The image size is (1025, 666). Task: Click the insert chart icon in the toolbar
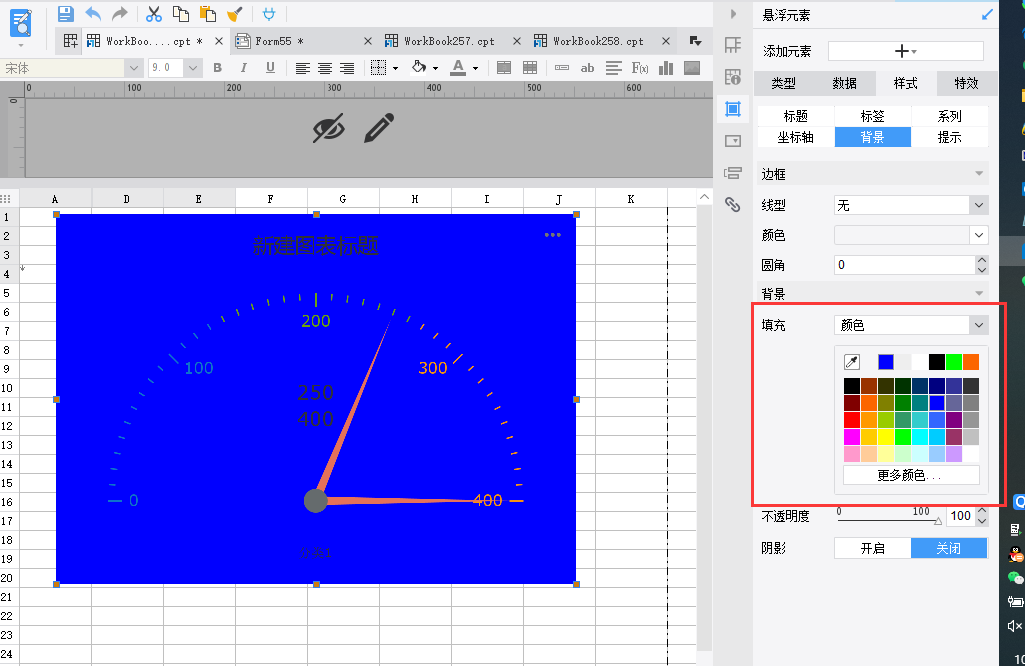pos(666,68)
